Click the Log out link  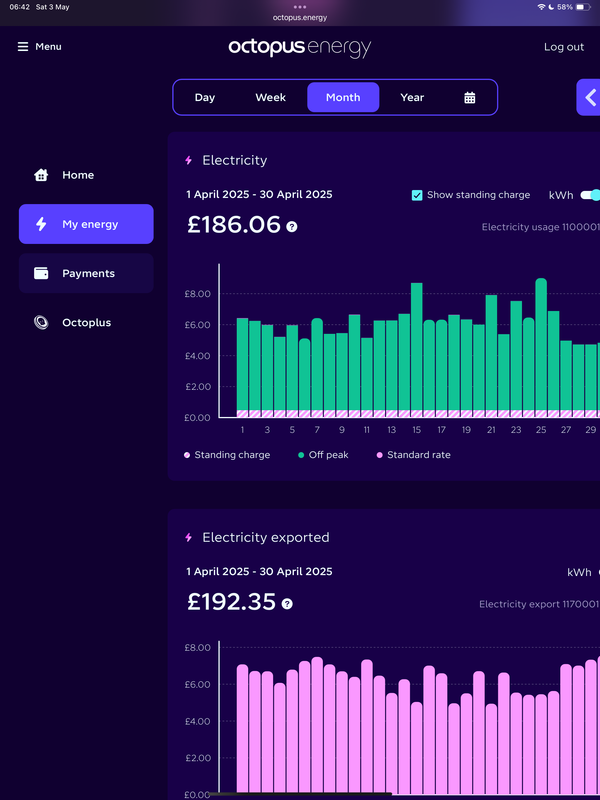(564, 47)
